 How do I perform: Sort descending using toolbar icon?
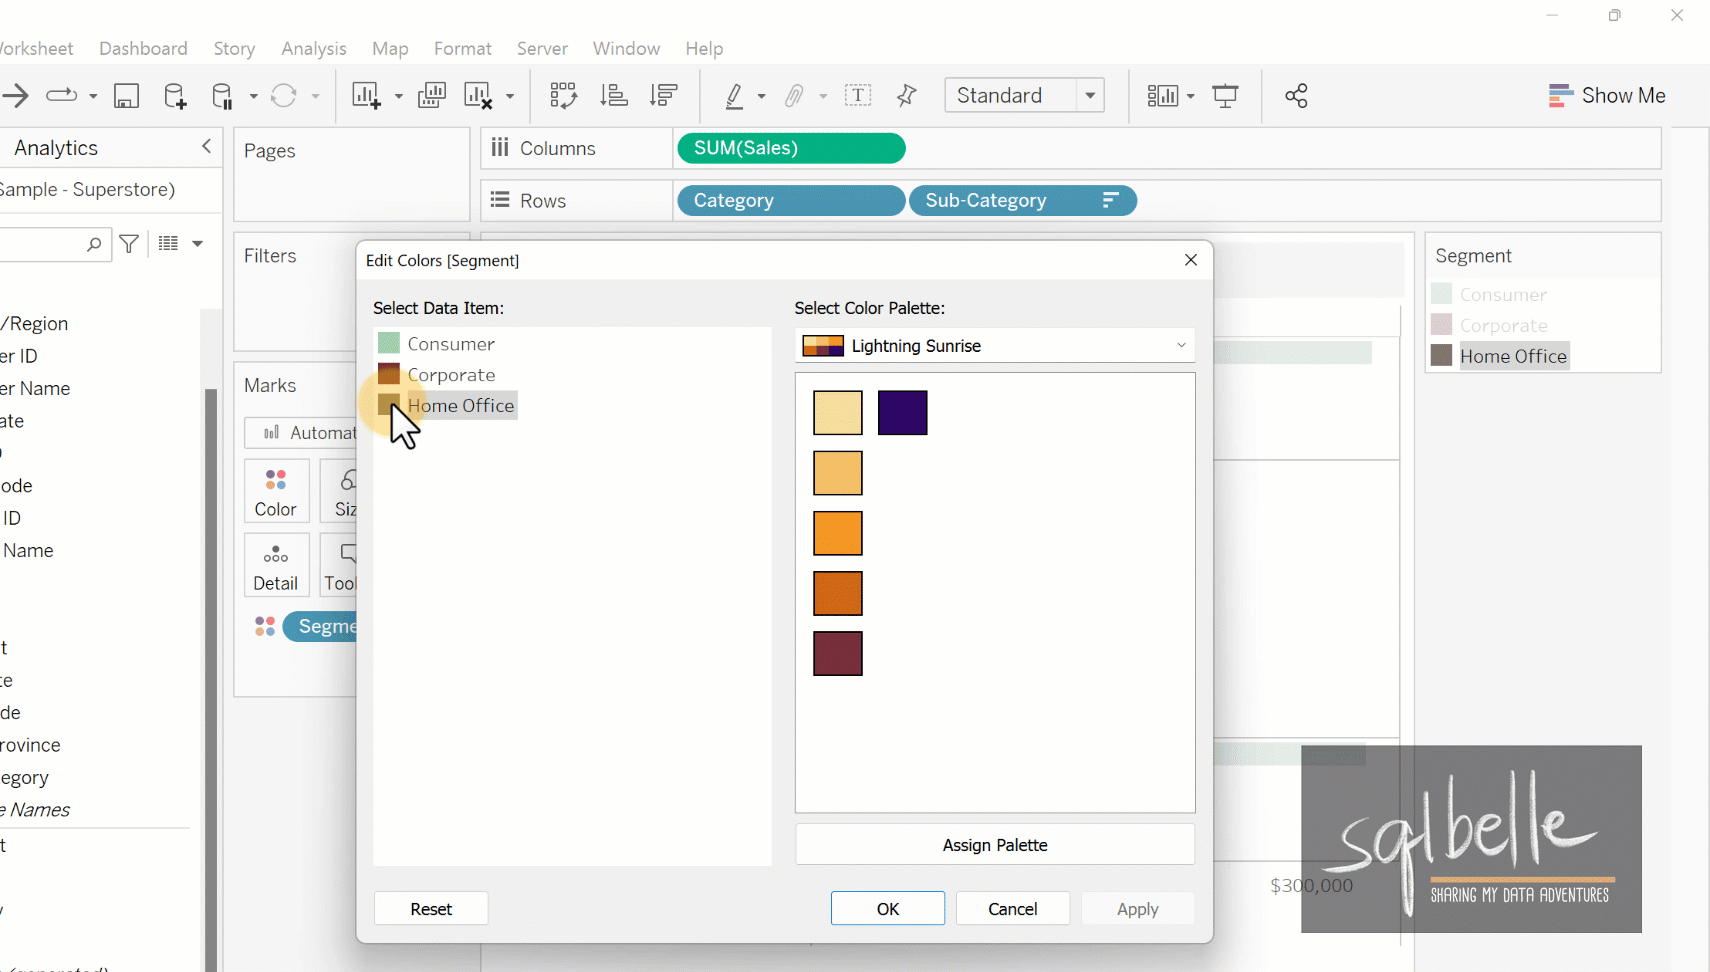pyautogui.click(x=664, y=96)
